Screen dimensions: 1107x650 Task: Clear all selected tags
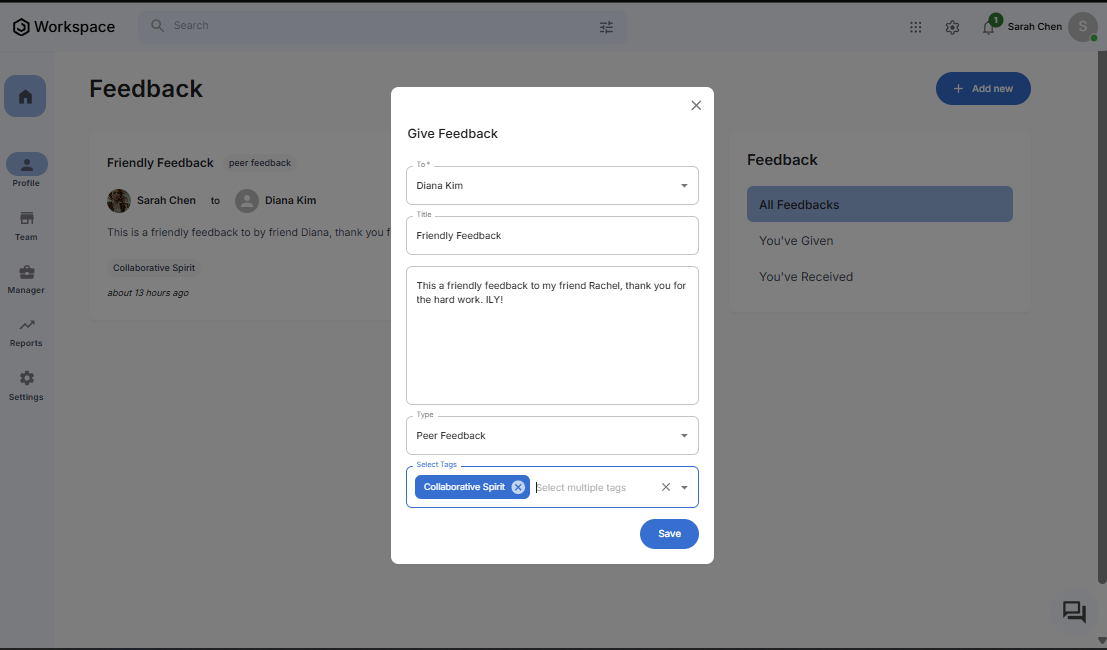click(x=666, y=487)
